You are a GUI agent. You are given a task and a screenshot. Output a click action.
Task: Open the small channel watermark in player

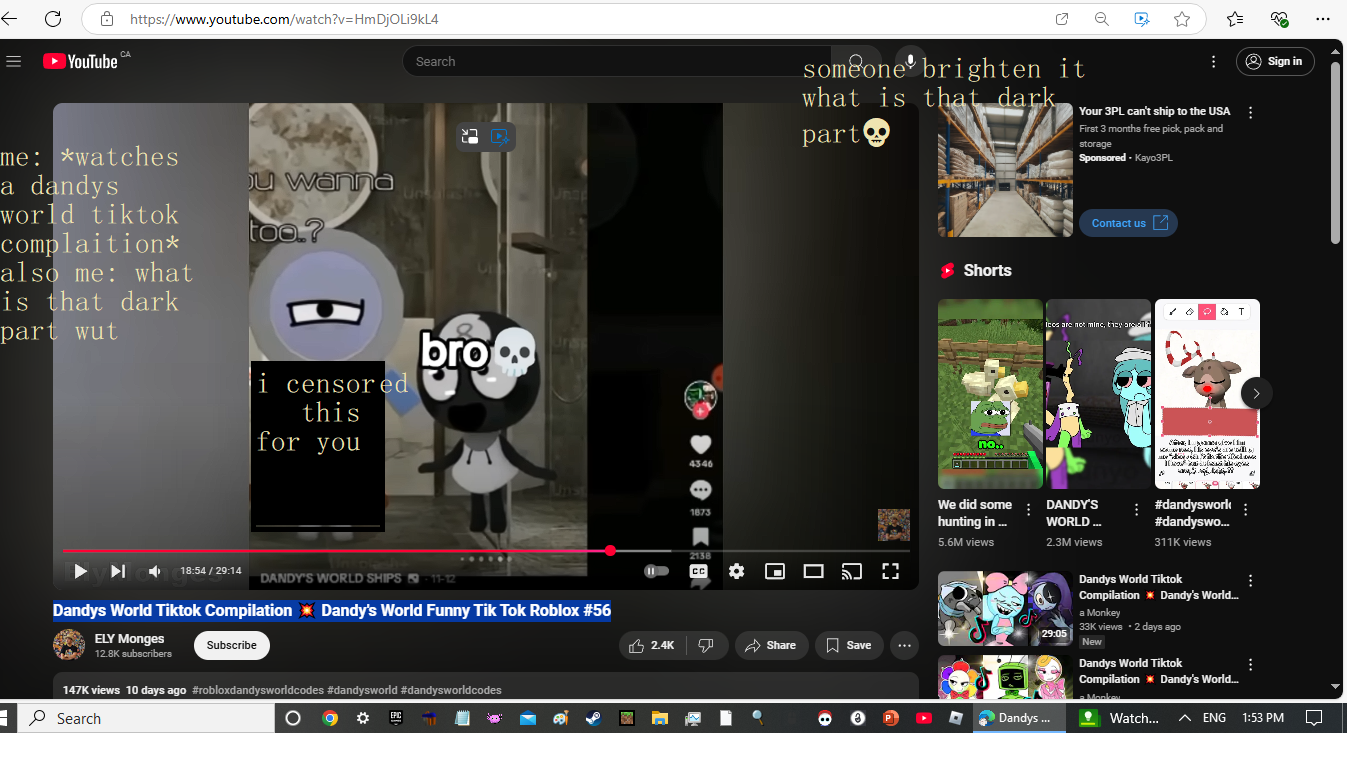[x=894, y=524]
